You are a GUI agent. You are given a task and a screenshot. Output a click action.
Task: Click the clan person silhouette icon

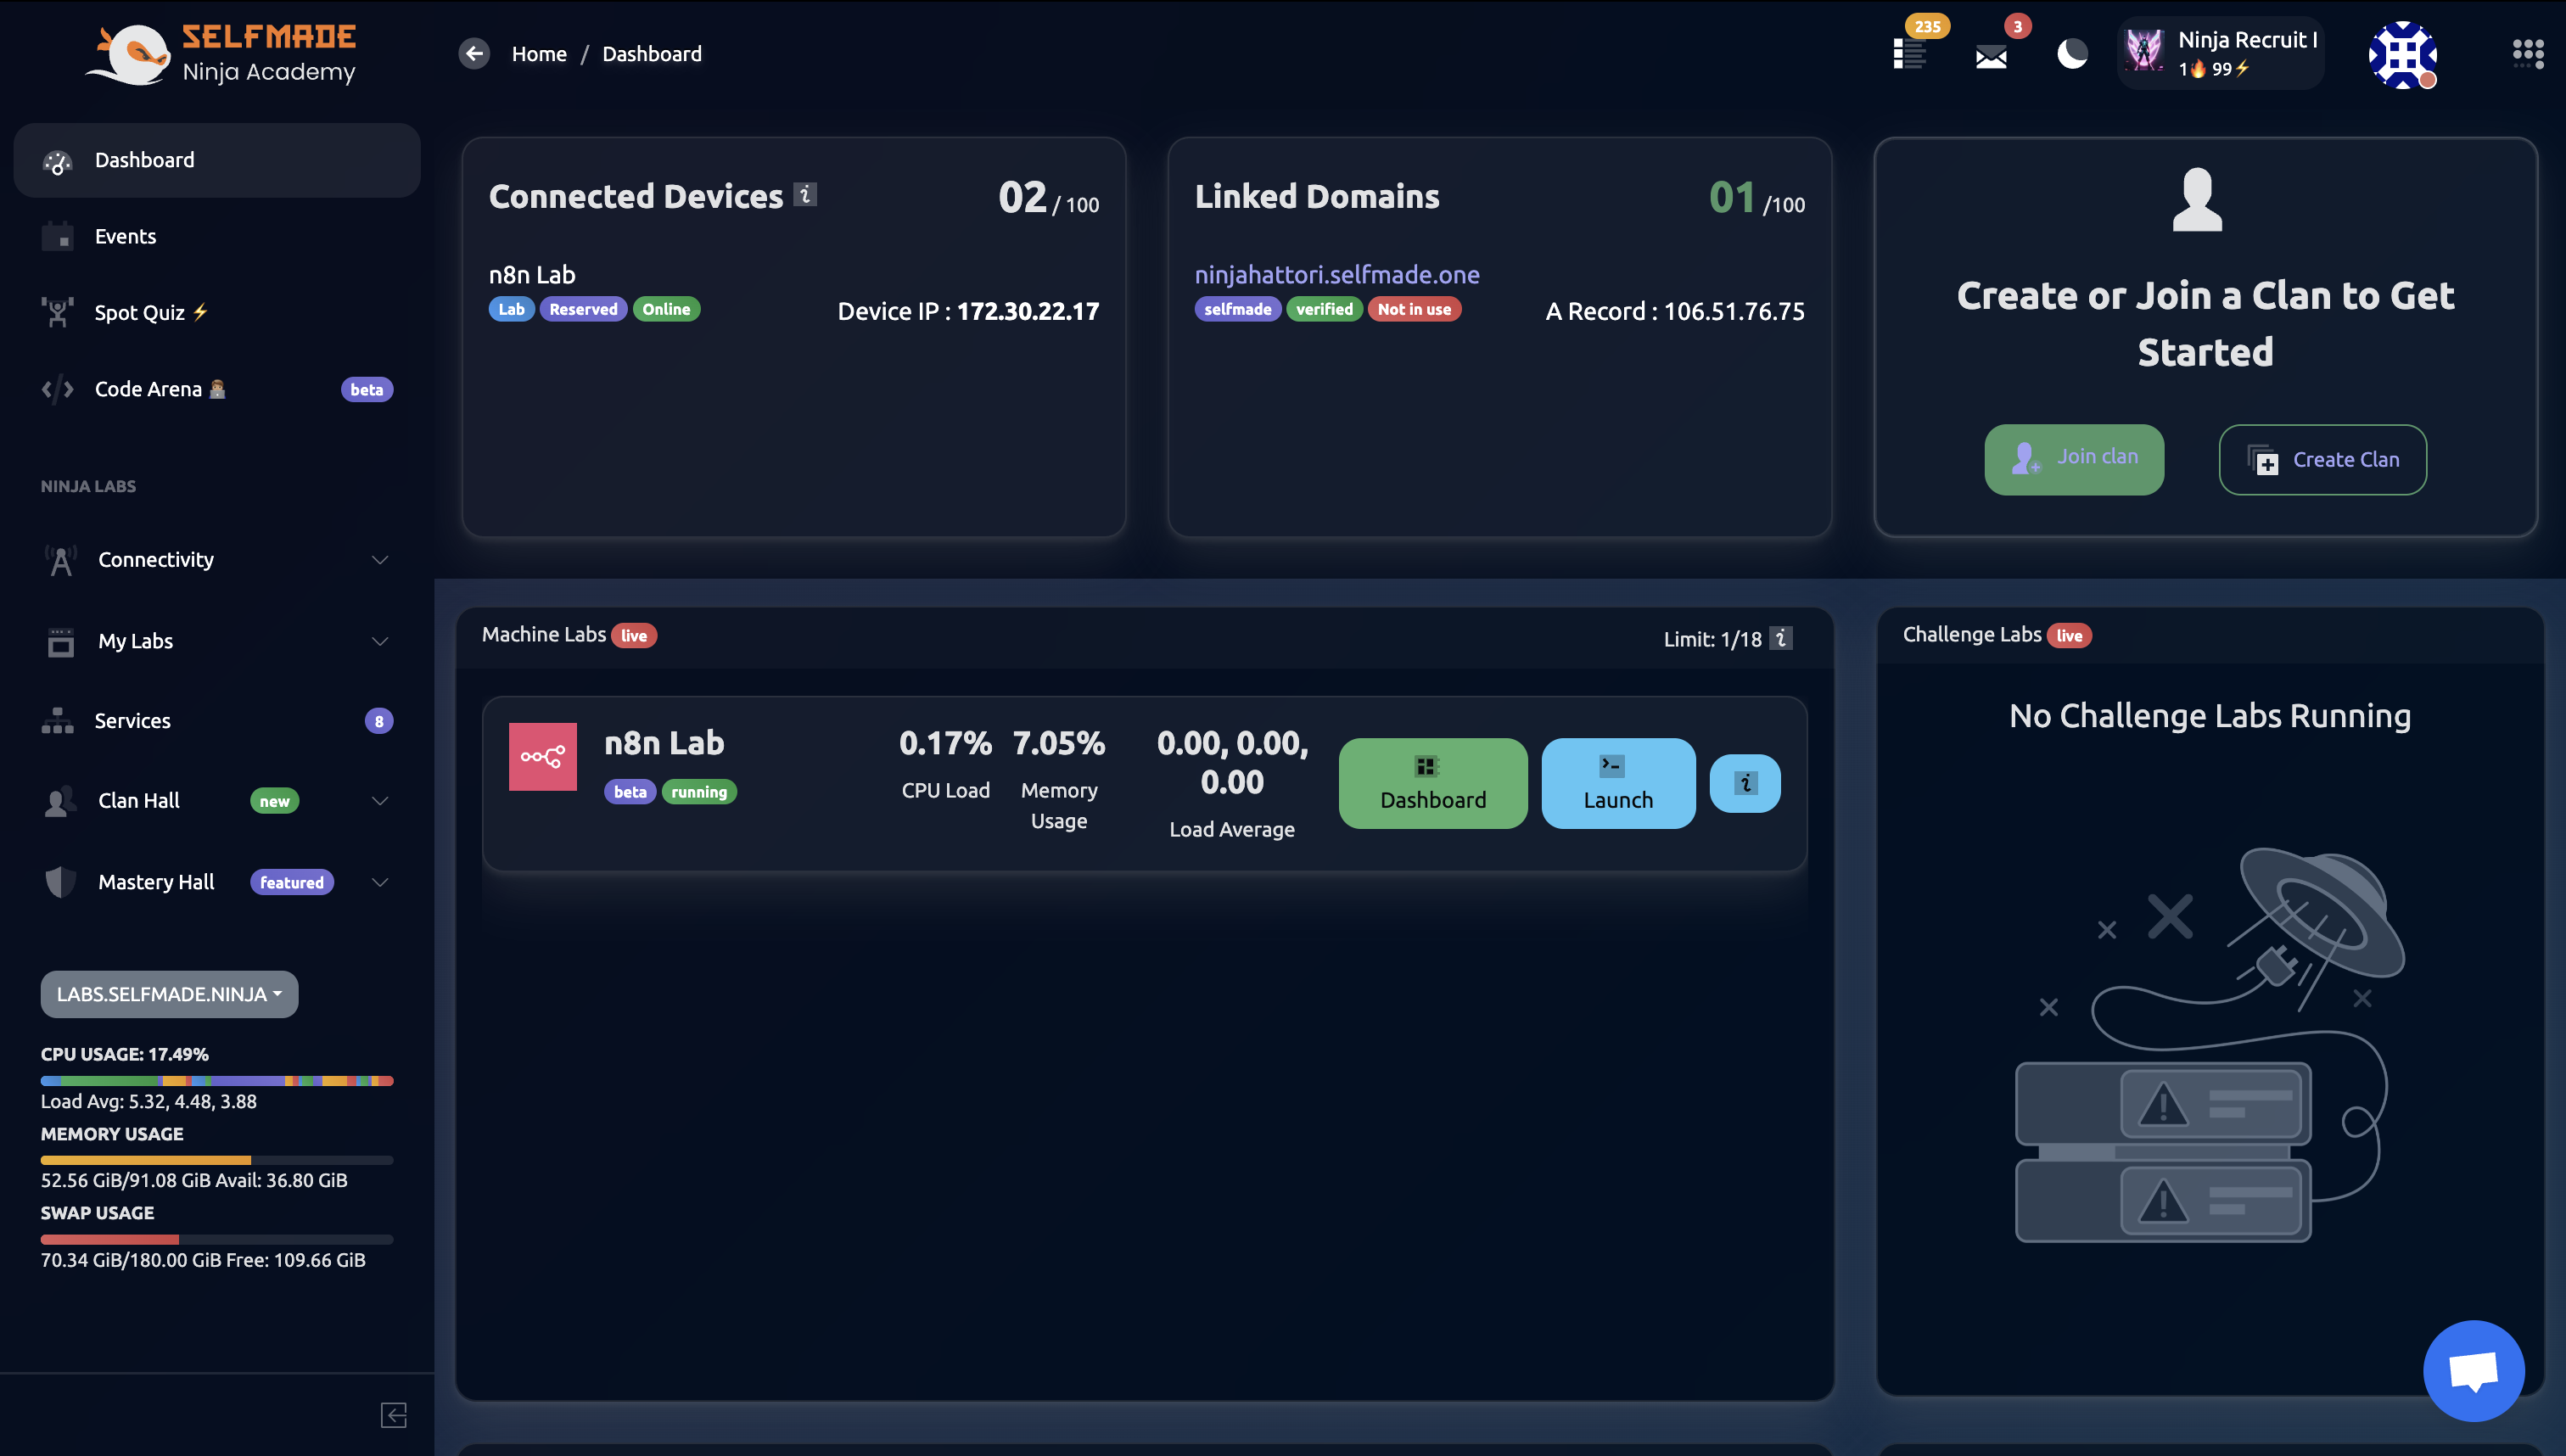pos(2197,199)
